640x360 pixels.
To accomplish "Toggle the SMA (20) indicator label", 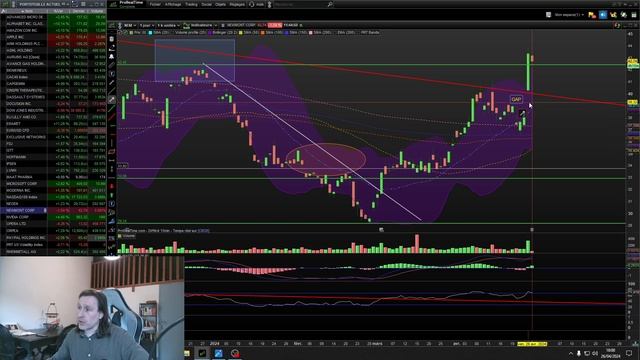I will (162, 32).
